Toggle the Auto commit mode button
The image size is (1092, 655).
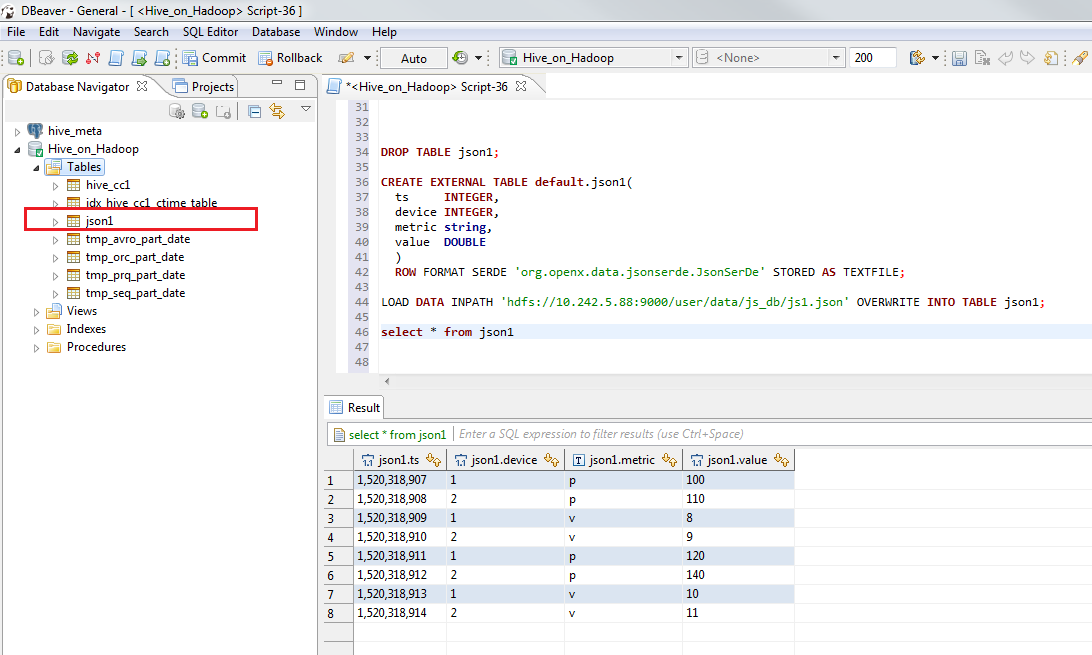(x=413, y=57)
